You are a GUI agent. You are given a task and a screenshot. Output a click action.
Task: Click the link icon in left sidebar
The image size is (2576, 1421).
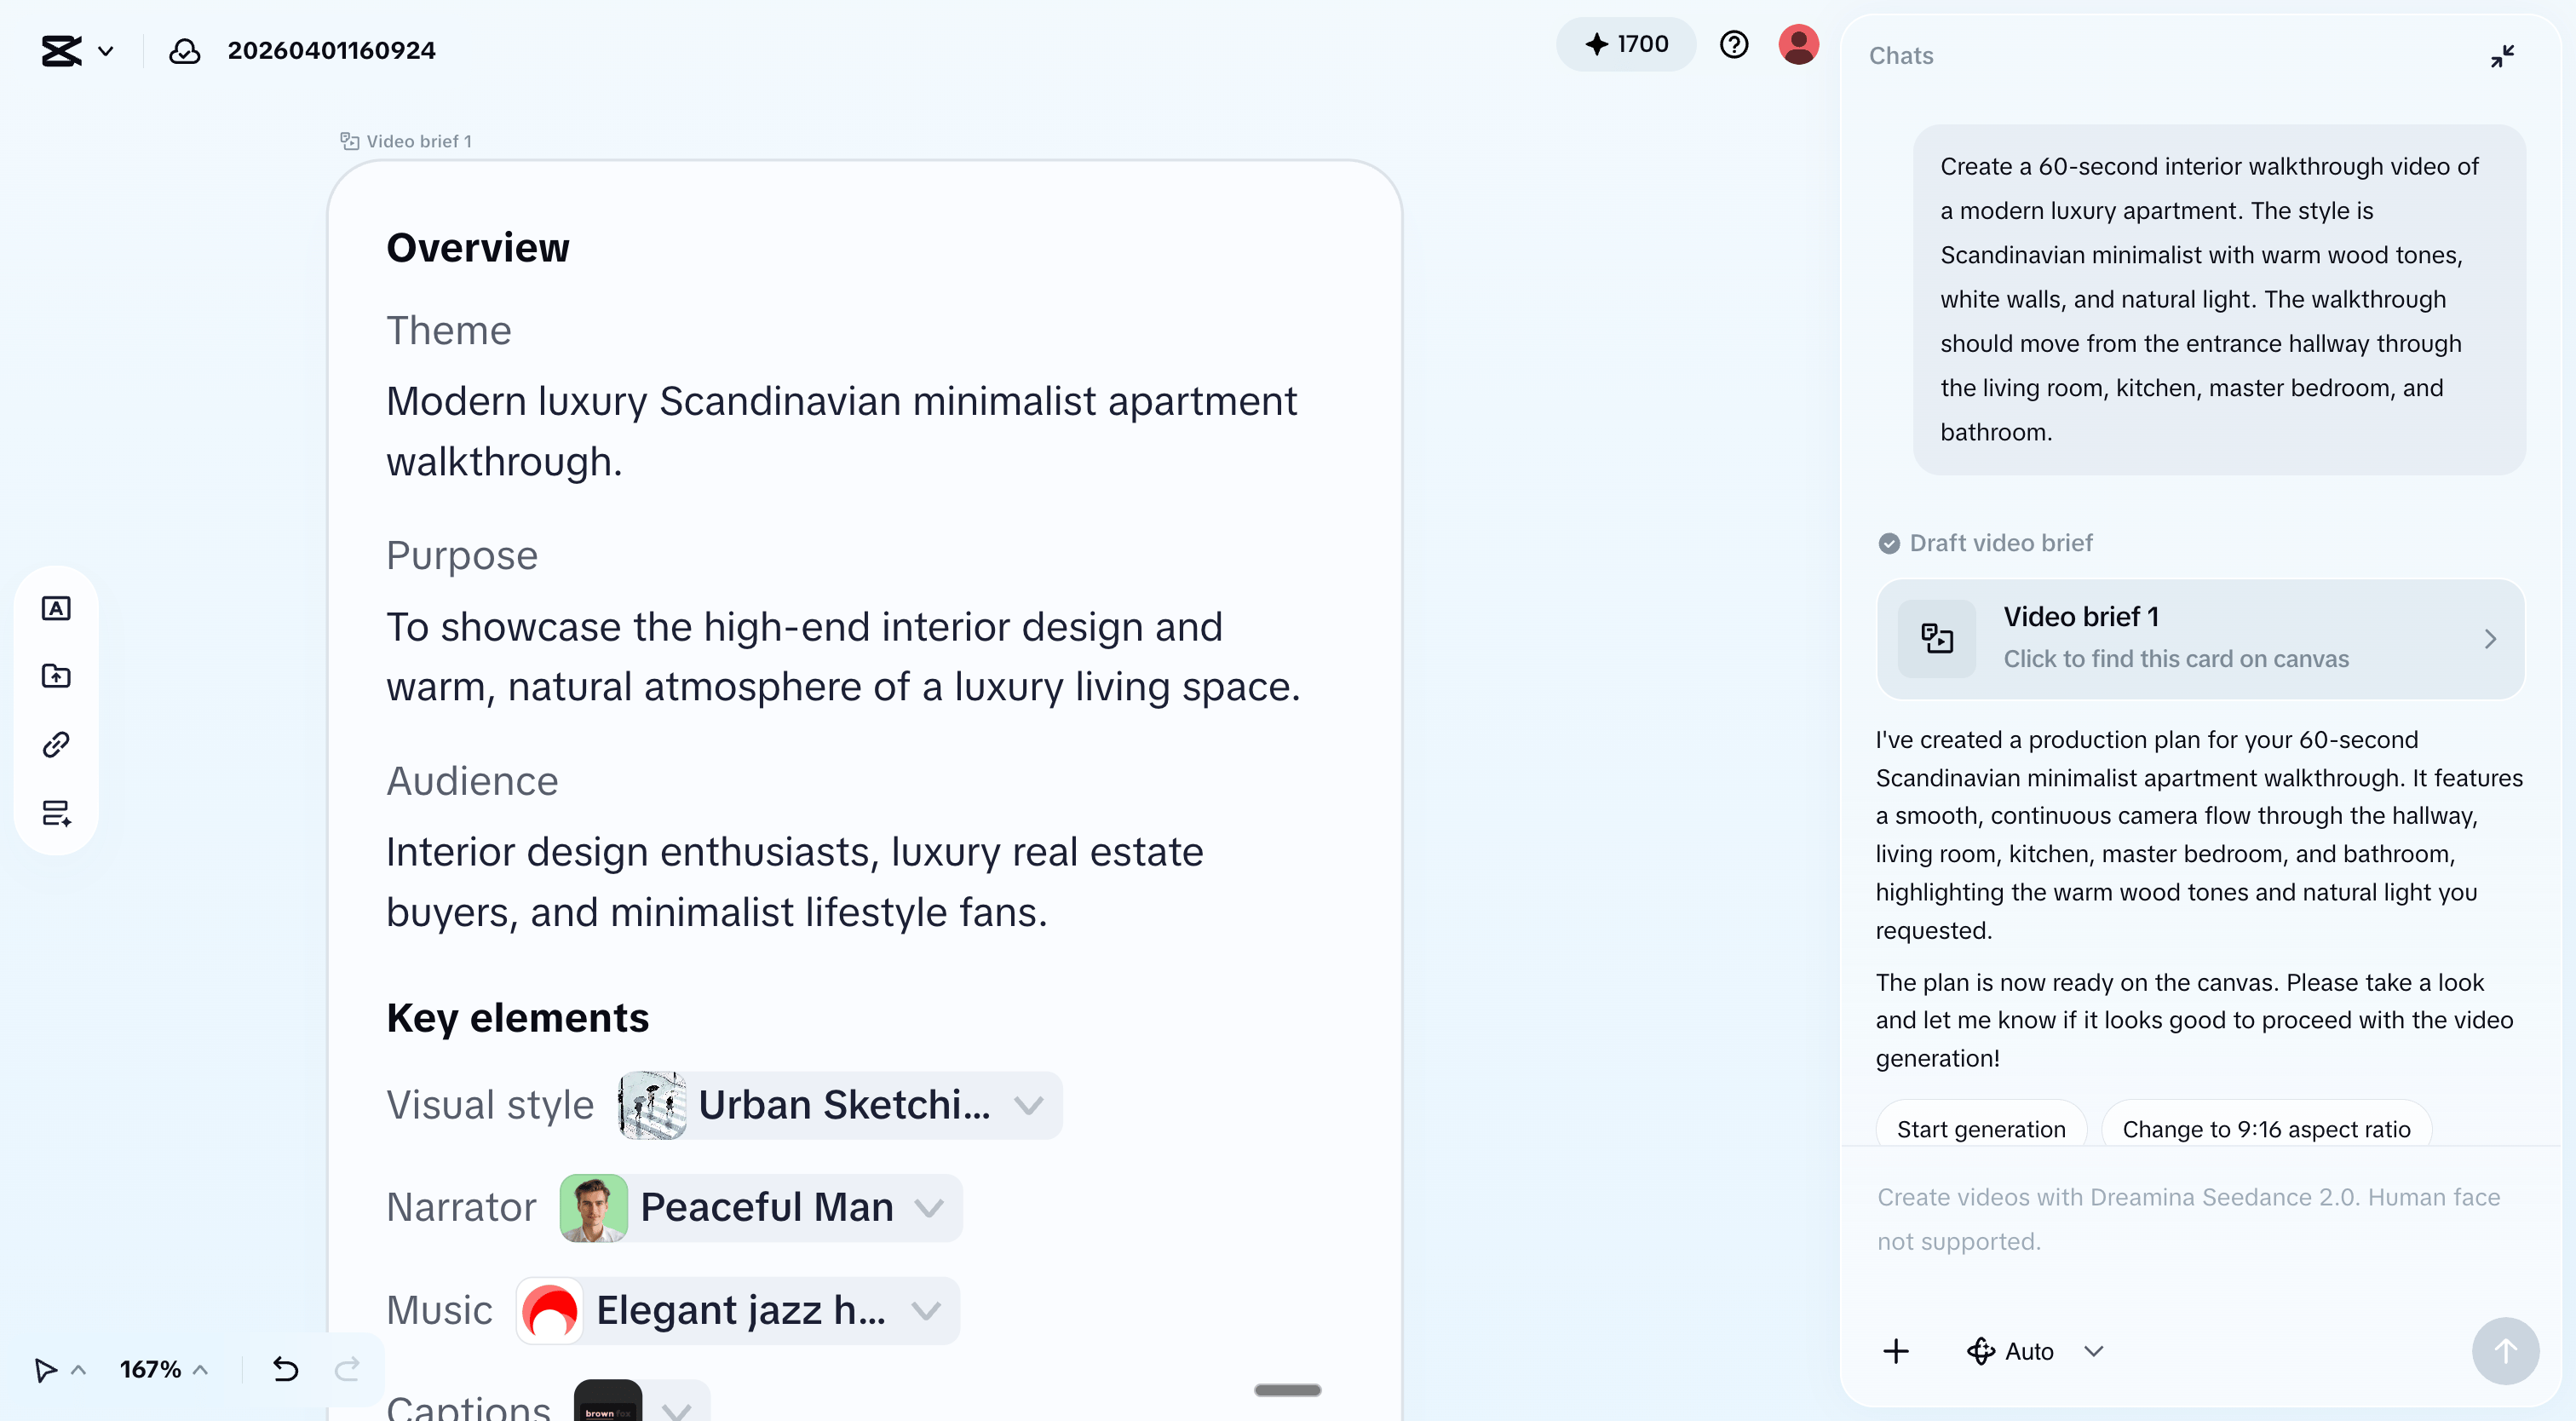point(56,744)
